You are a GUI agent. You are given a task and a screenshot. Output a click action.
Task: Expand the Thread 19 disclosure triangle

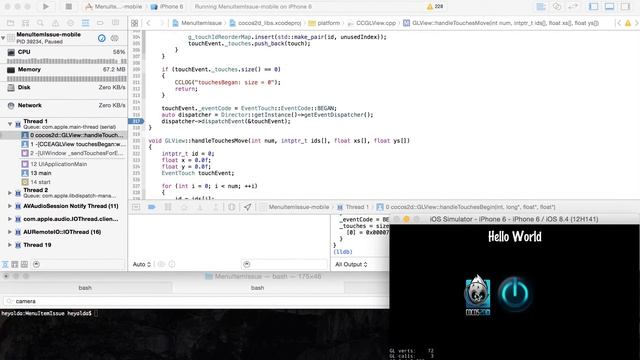10,245
